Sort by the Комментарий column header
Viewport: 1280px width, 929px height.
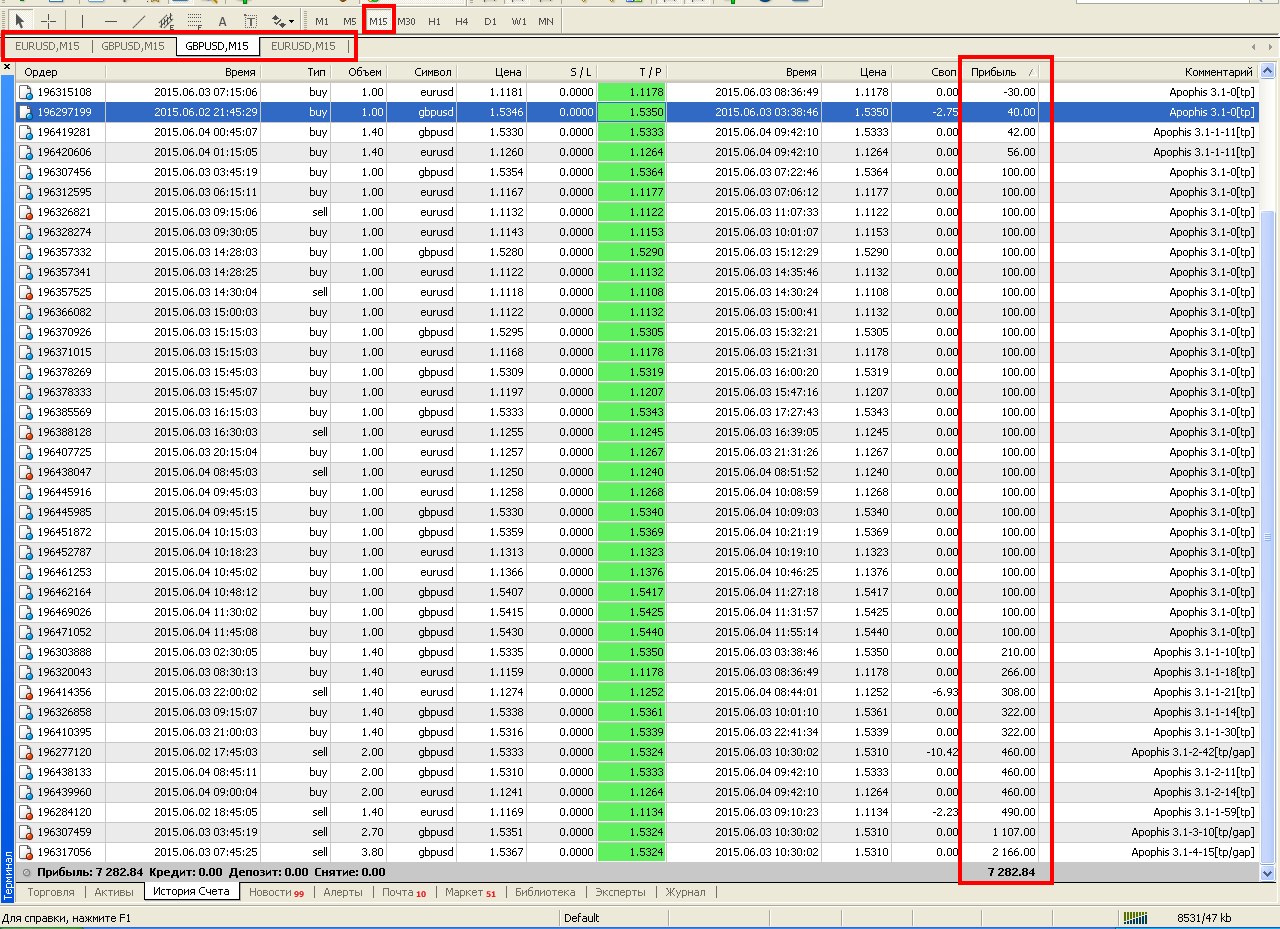coord(1148,72)
